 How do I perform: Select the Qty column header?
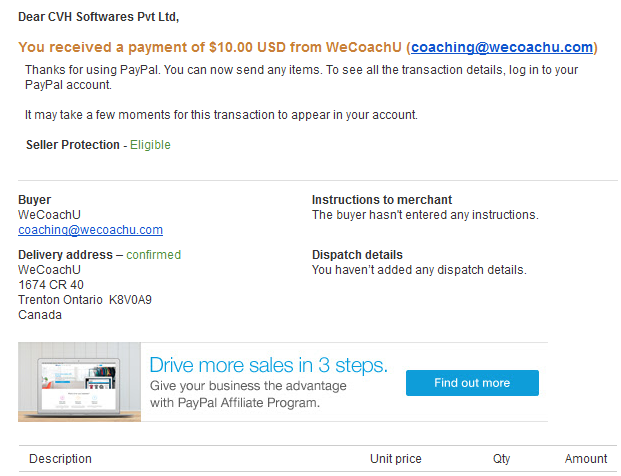(501, 459)
